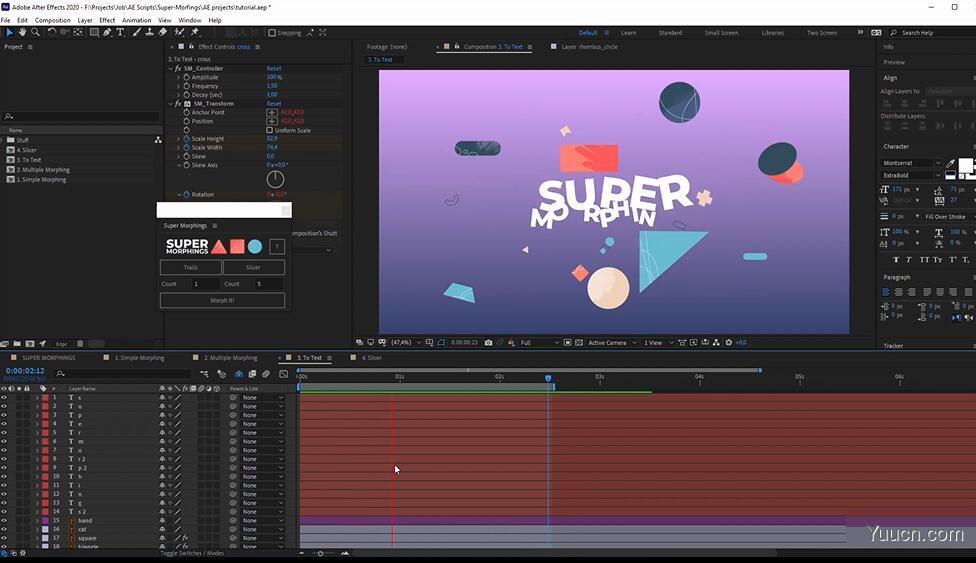Select the Eraser tool
Viewport: 976px width, 563px height.
pyautogui.click(x=162, y=32)
